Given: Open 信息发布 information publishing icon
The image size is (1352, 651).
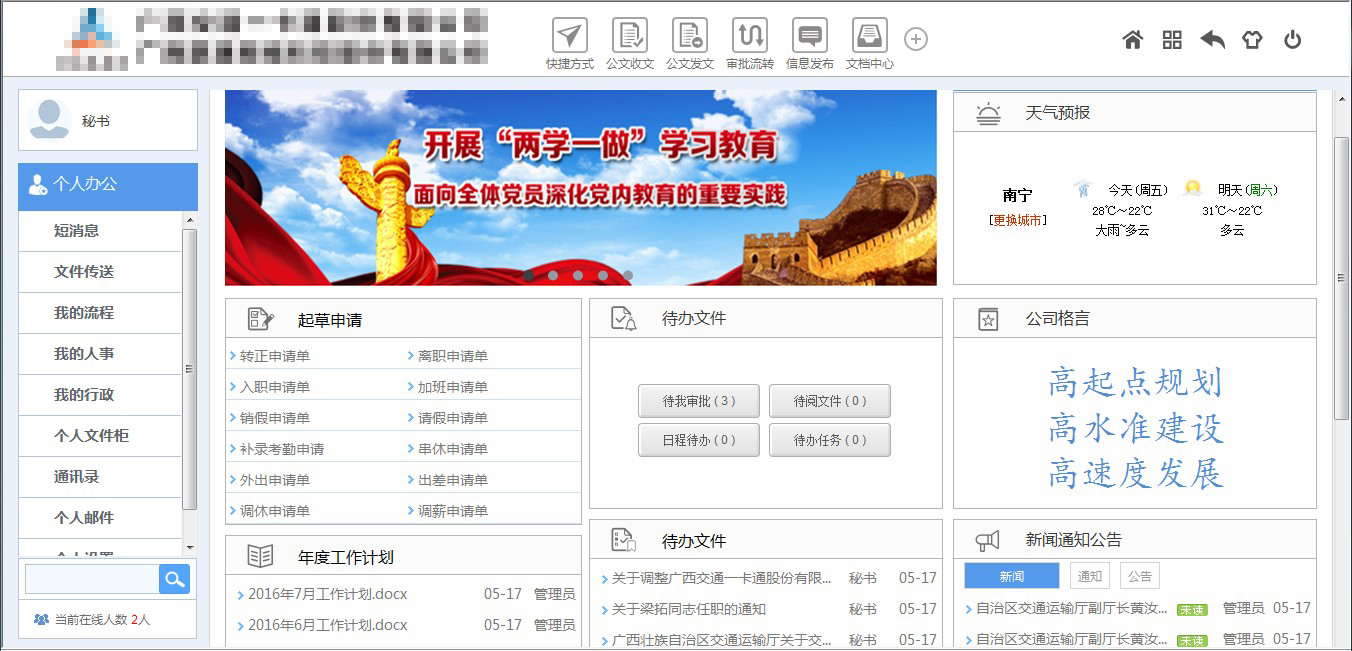Looking at the screenshot, I should pos(809,37).
